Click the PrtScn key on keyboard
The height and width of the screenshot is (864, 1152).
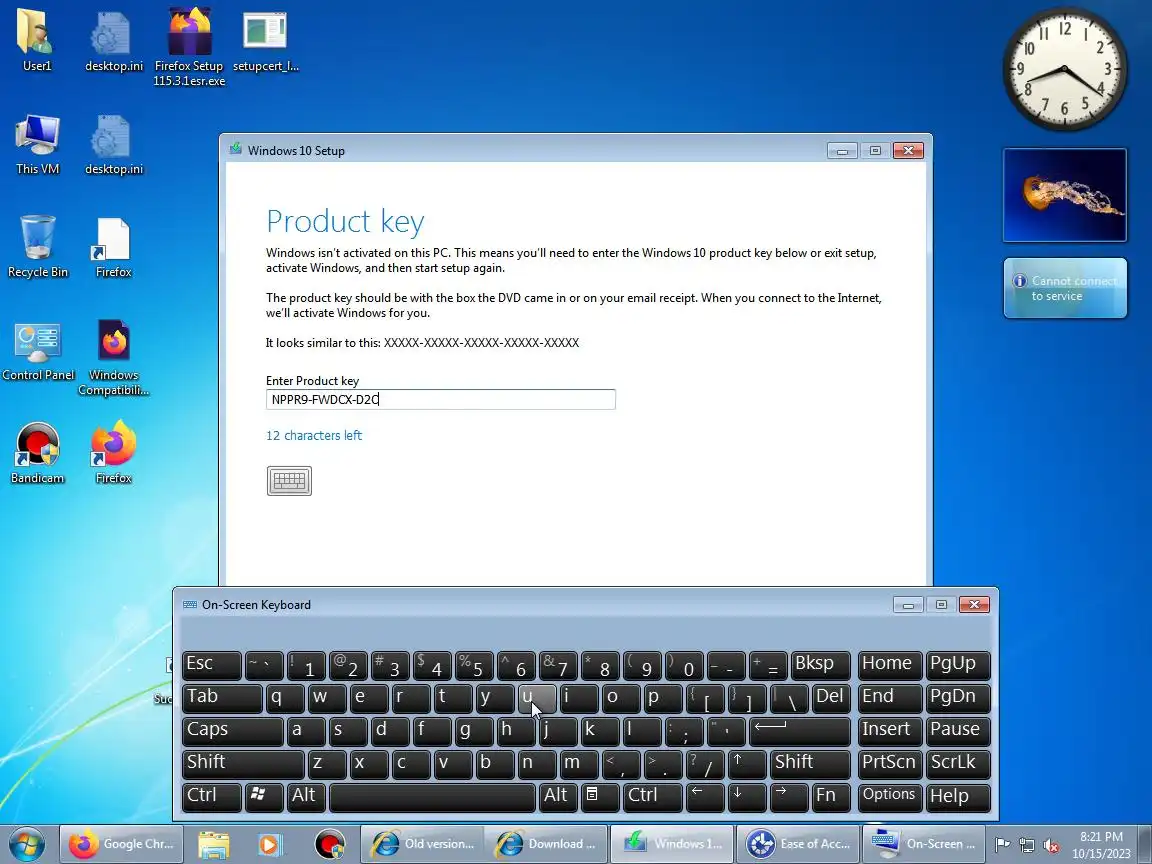click(890, 764)
